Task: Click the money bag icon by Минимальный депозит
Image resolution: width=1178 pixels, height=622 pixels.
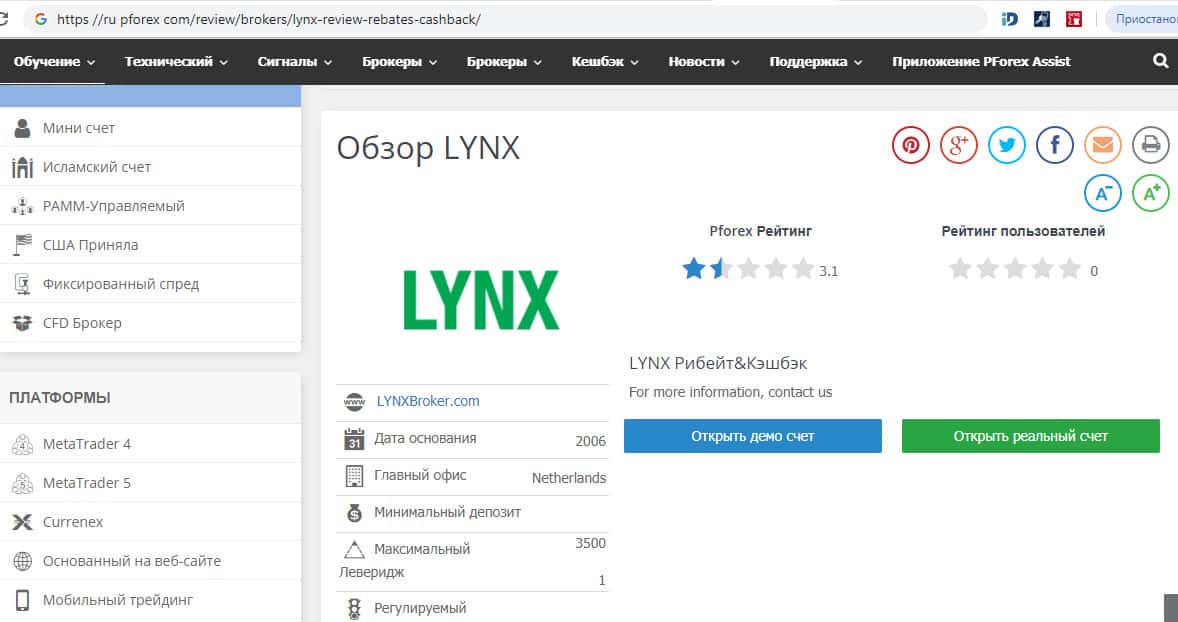Action: pos(354,513)
